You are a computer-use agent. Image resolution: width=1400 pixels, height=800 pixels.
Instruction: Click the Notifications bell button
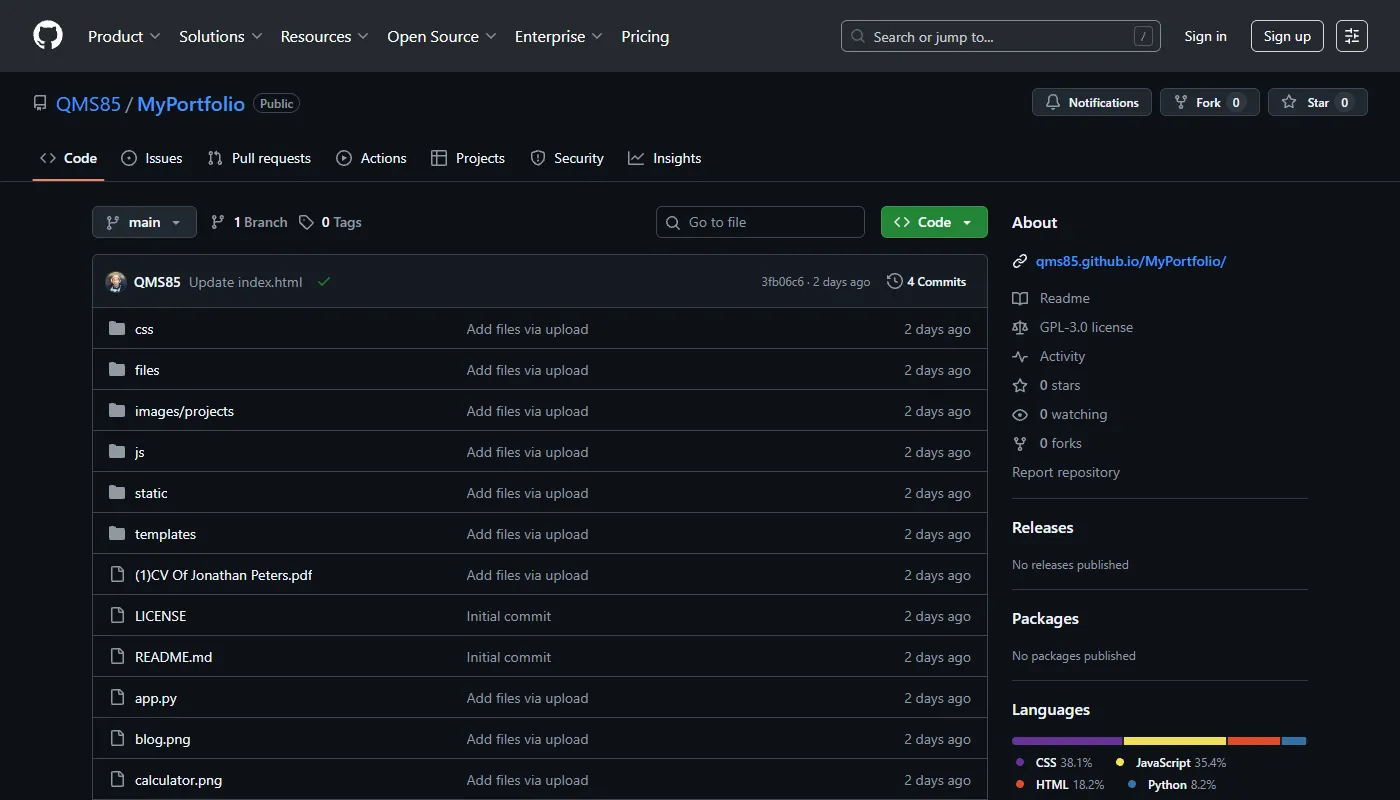click(x=1092, y=102)
